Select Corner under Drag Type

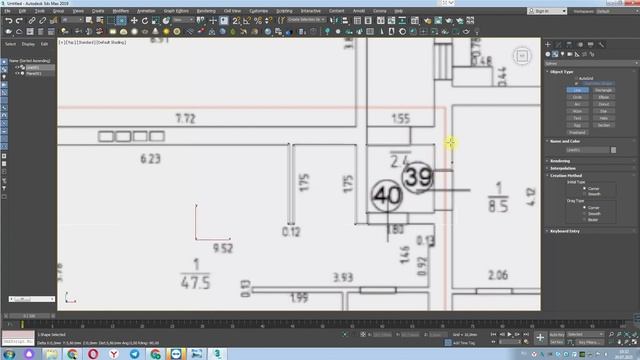[584, 207]
